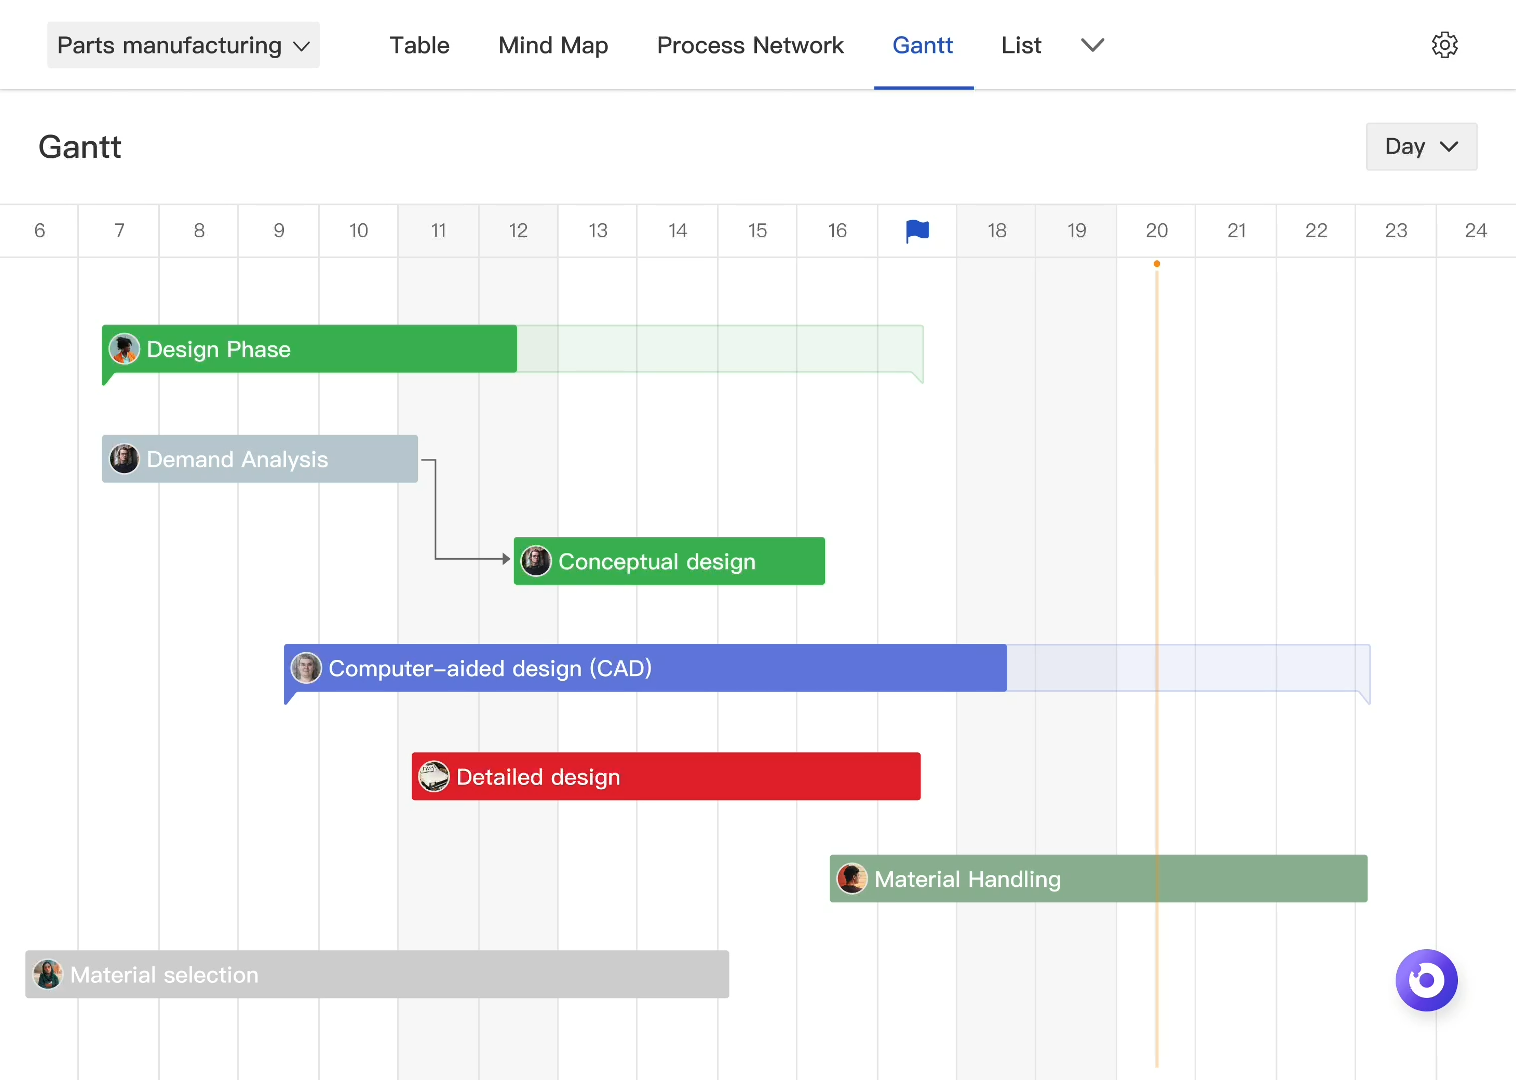
Task: Click day 15 in the date header
Action: (x=757, y=231)
